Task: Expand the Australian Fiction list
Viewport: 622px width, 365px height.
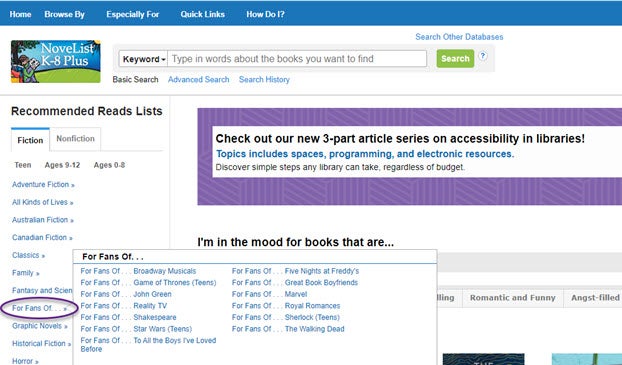Action: click(43, 220)
